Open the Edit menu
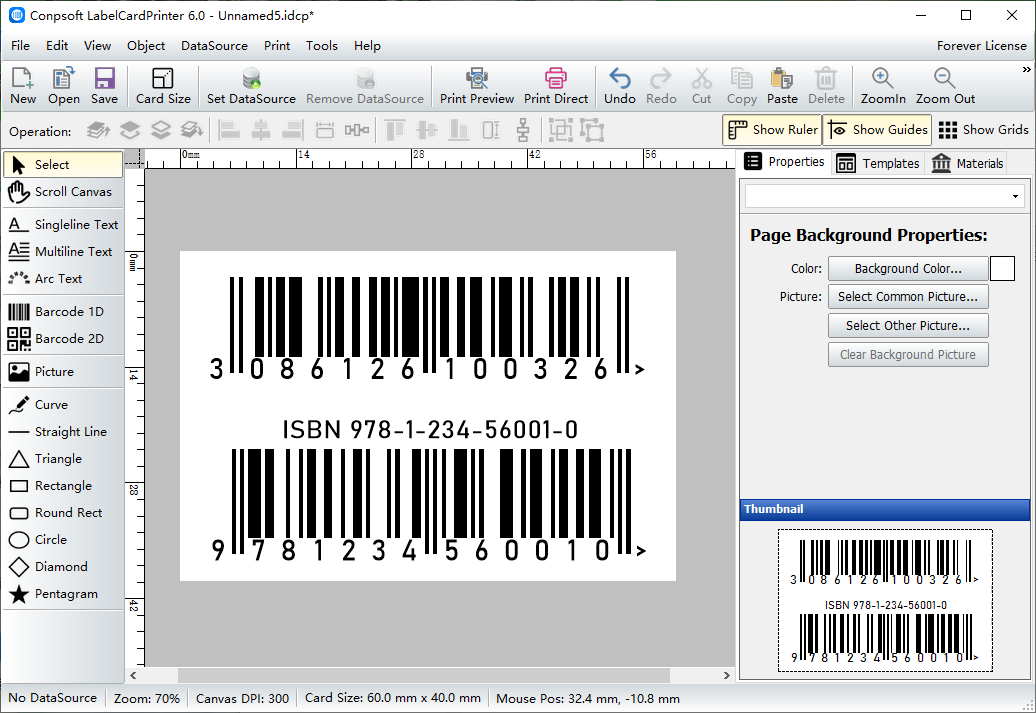The height and width of the screenshot is (713, 1036). coord(57,46)
